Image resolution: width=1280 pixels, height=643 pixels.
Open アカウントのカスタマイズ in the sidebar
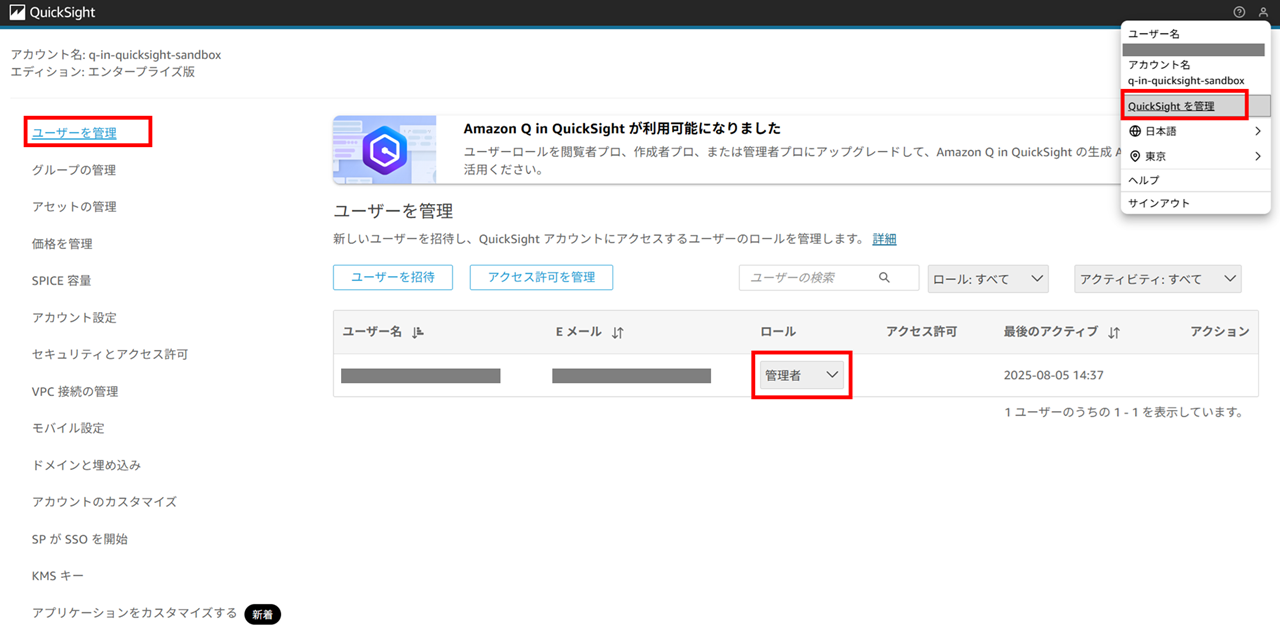[x=104, y=502]
